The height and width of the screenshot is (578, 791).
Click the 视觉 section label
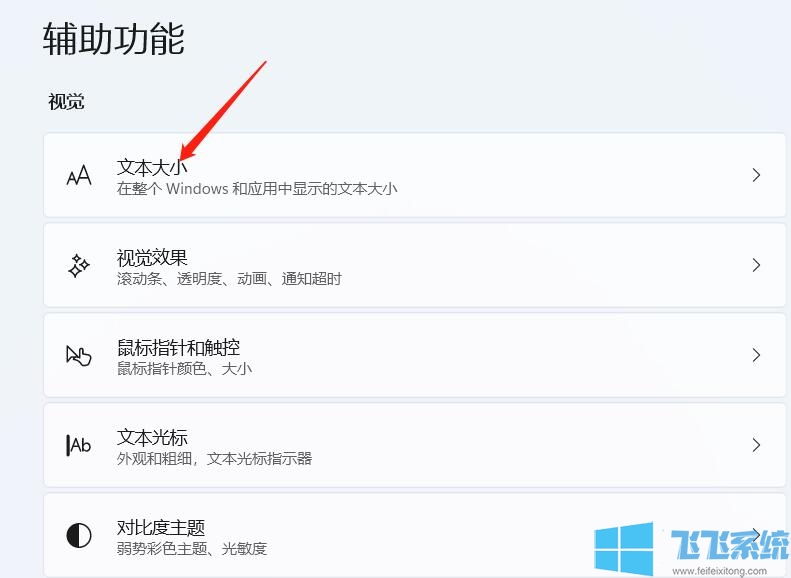[66, 101]
